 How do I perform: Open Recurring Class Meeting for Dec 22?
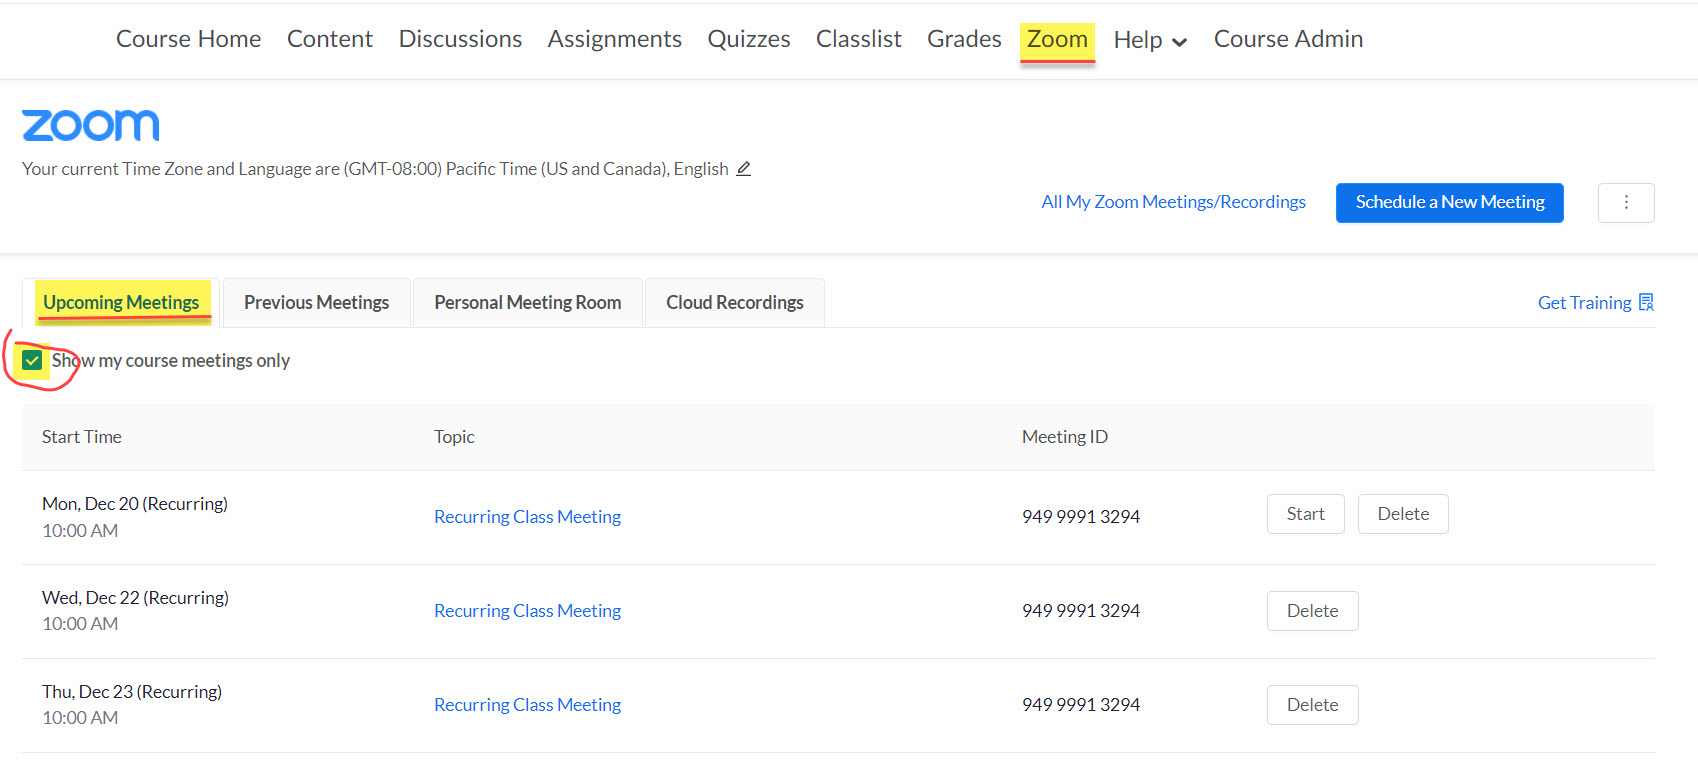pos(527,611)
